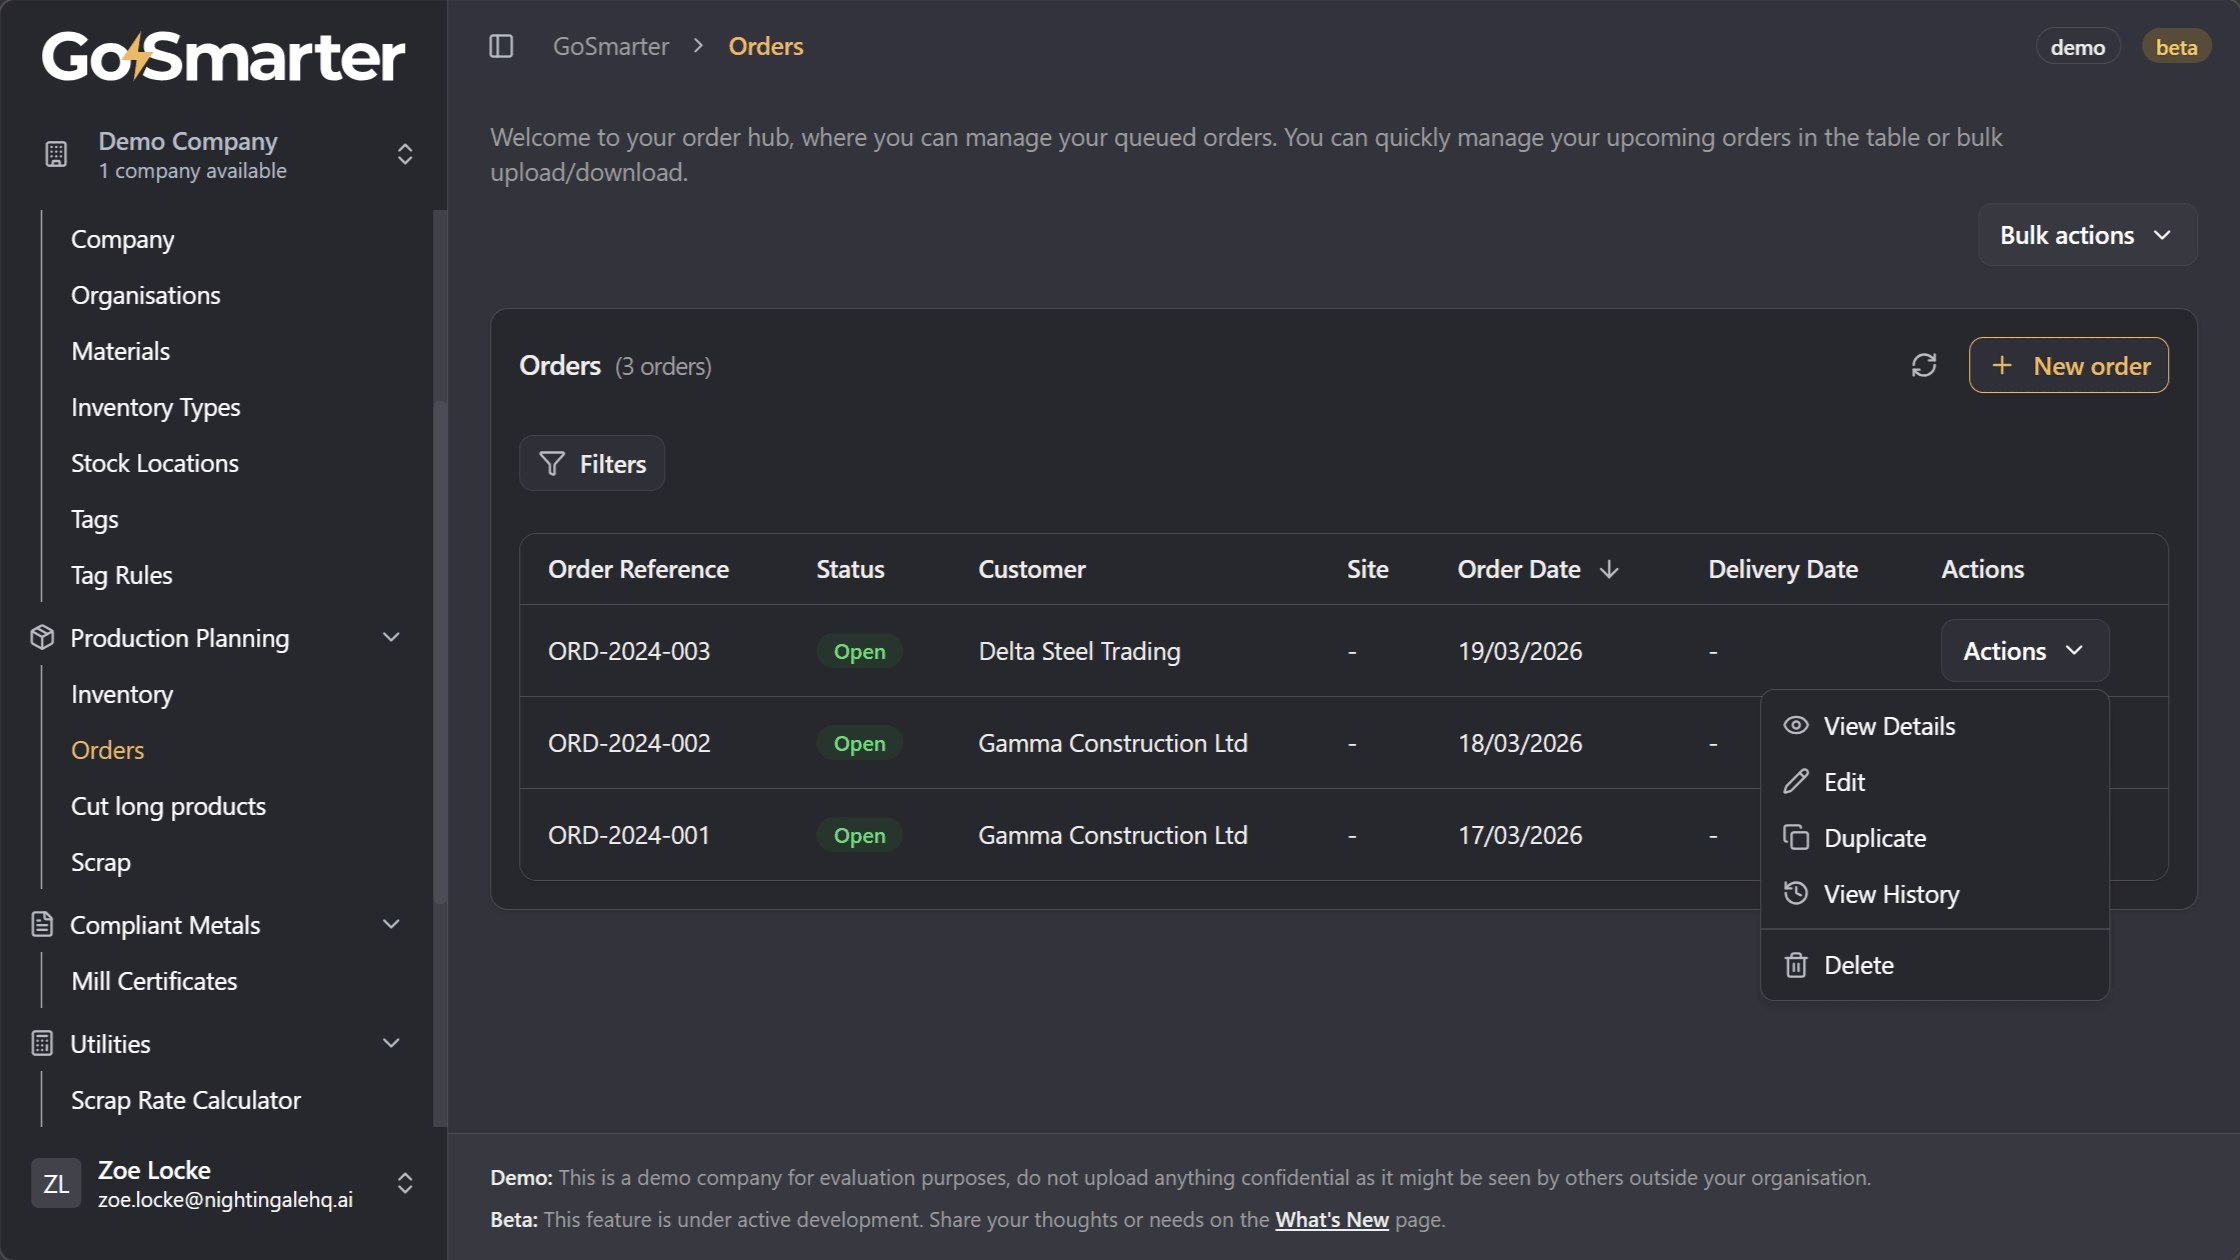Screen dimensions: 2240x1260
Task: Click the demo badge
Action: 2078,46
